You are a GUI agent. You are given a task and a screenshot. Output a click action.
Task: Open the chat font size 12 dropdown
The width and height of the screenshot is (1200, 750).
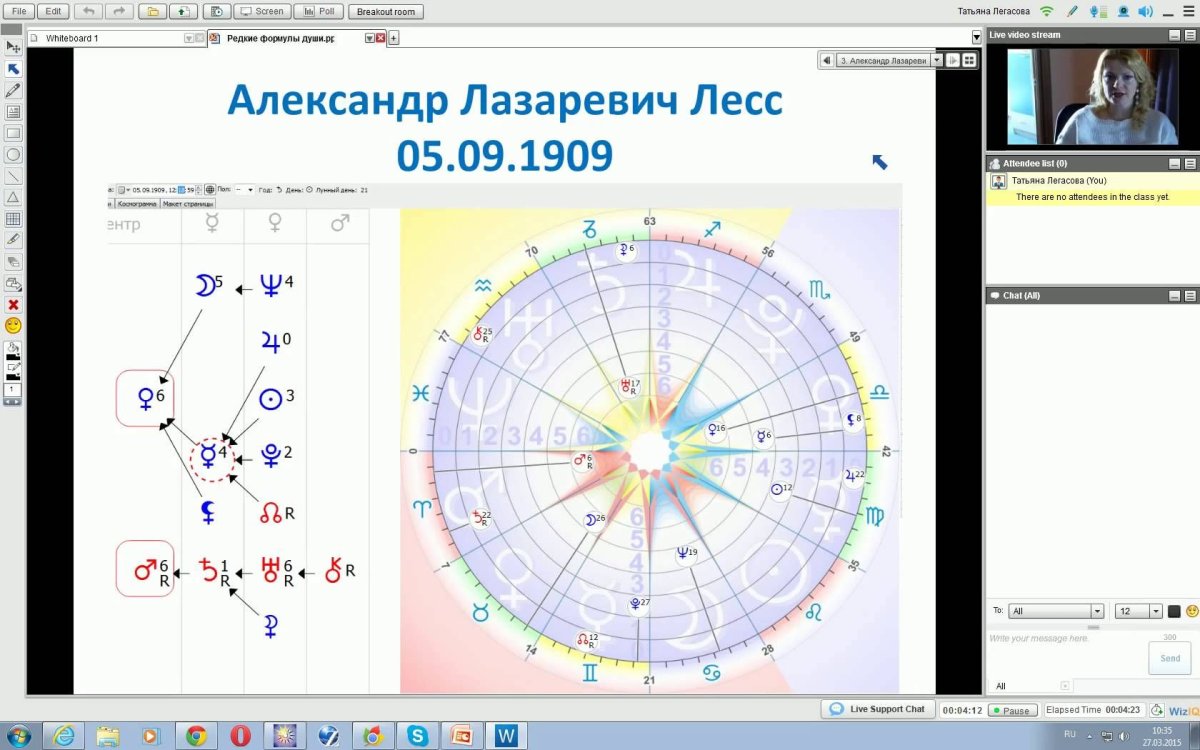1138,610
